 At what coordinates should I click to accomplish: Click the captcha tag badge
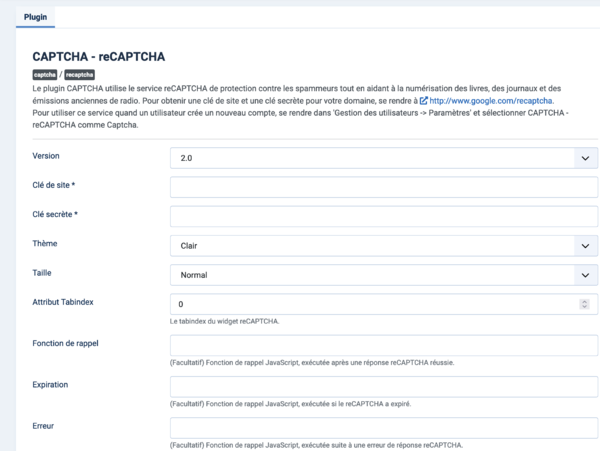(x=45, y=75)
